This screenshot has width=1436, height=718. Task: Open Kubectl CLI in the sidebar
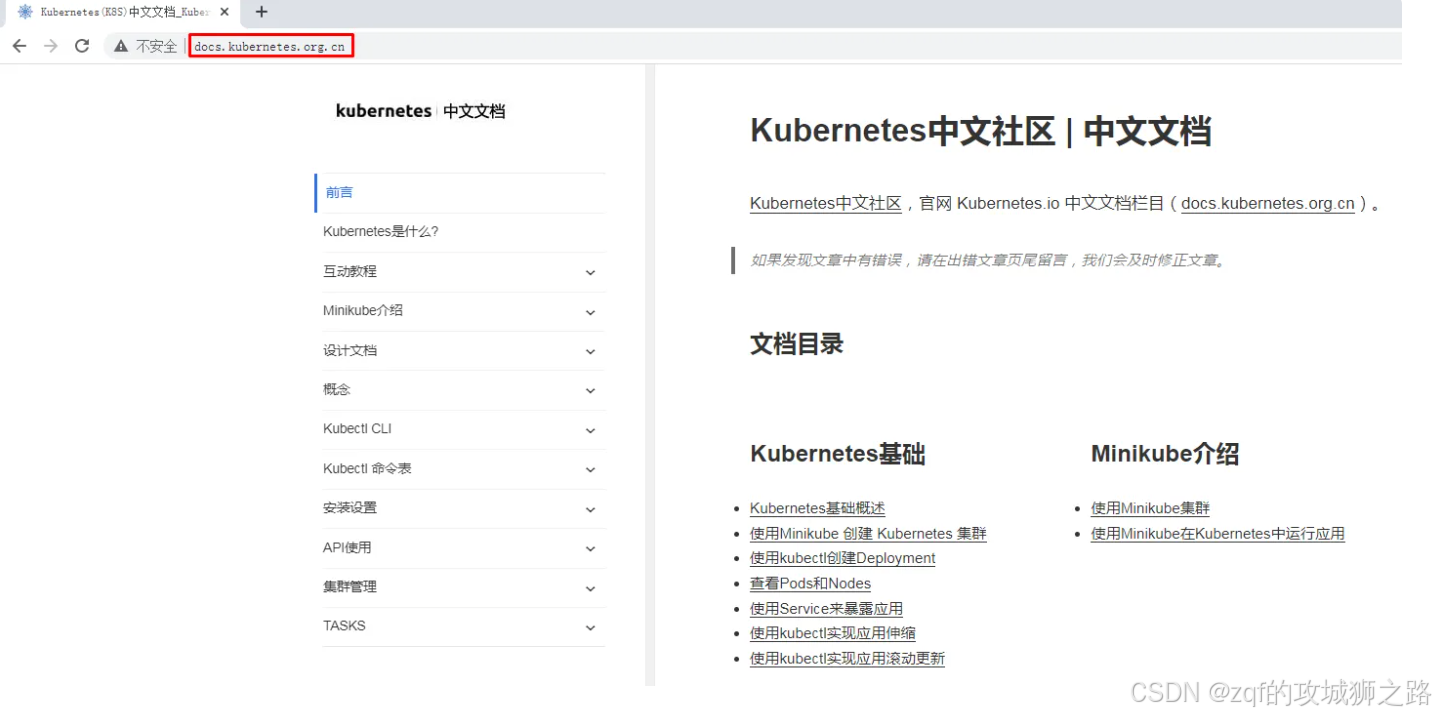pos(357,428)
